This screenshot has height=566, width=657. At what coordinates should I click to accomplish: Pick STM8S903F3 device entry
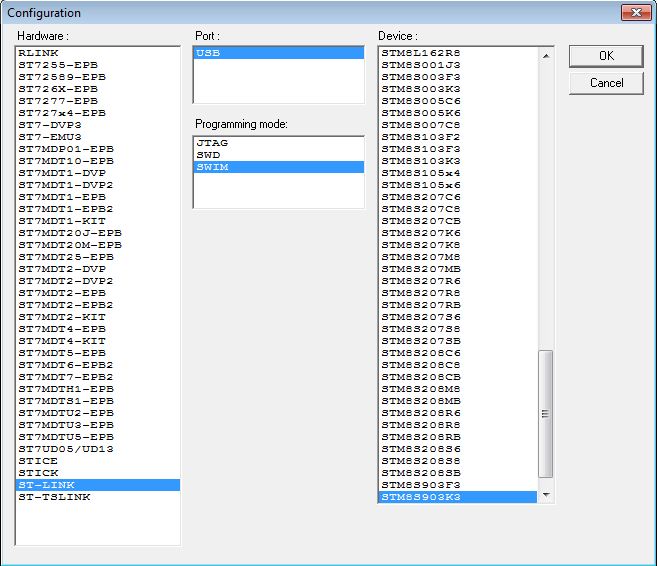(x=420, y=485)
